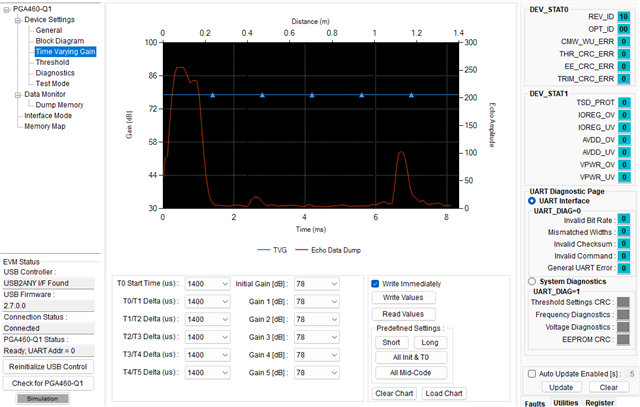Select the System Diagnostics radio button

(x=531, y=281)
